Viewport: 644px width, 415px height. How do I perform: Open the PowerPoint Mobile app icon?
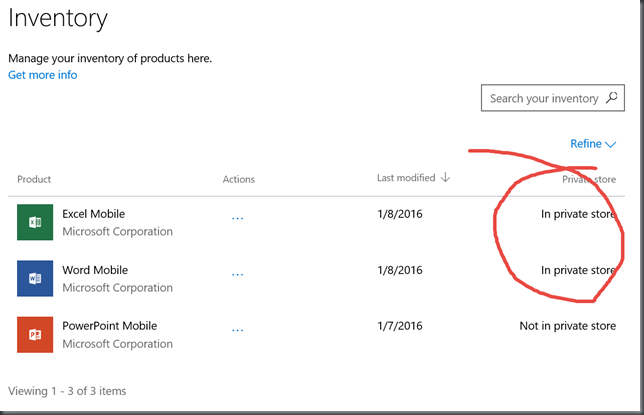(x=35, y=334)
